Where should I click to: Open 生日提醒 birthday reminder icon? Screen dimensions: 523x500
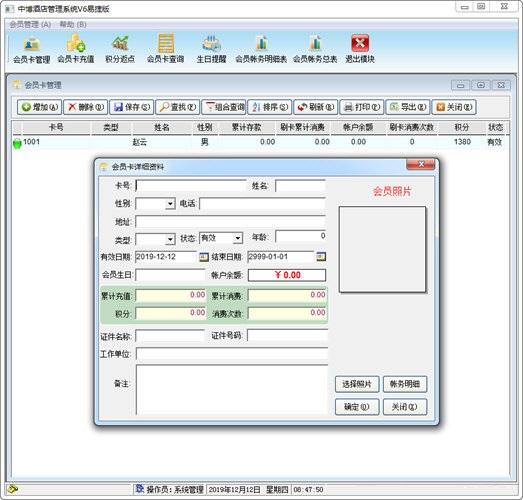coord(211,49)
